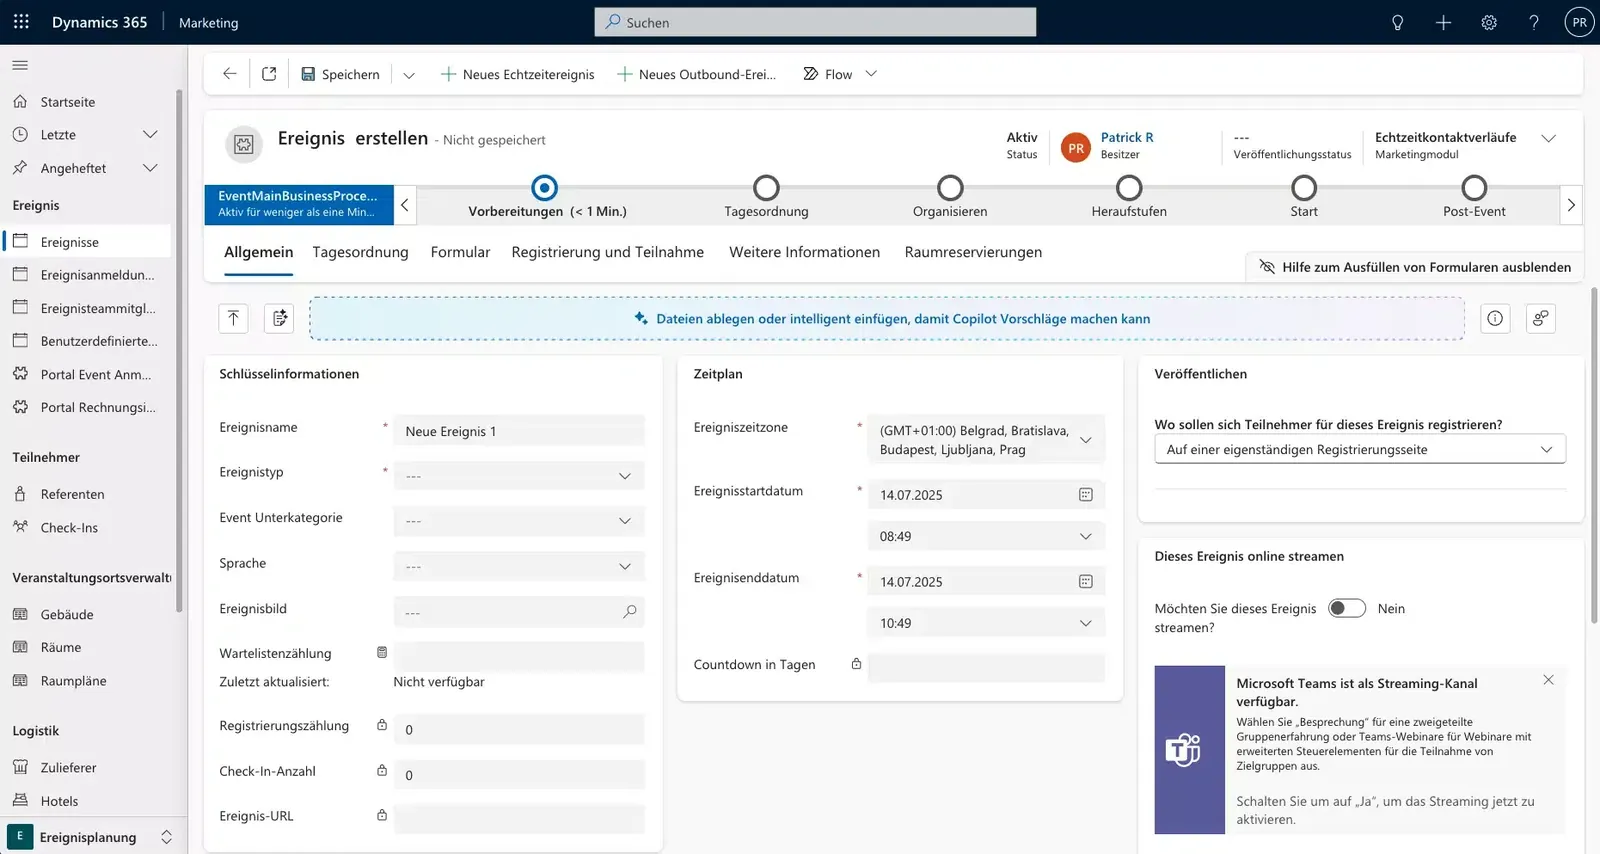Open calendar picker for Ereignisenddatum

point(1086,582)
